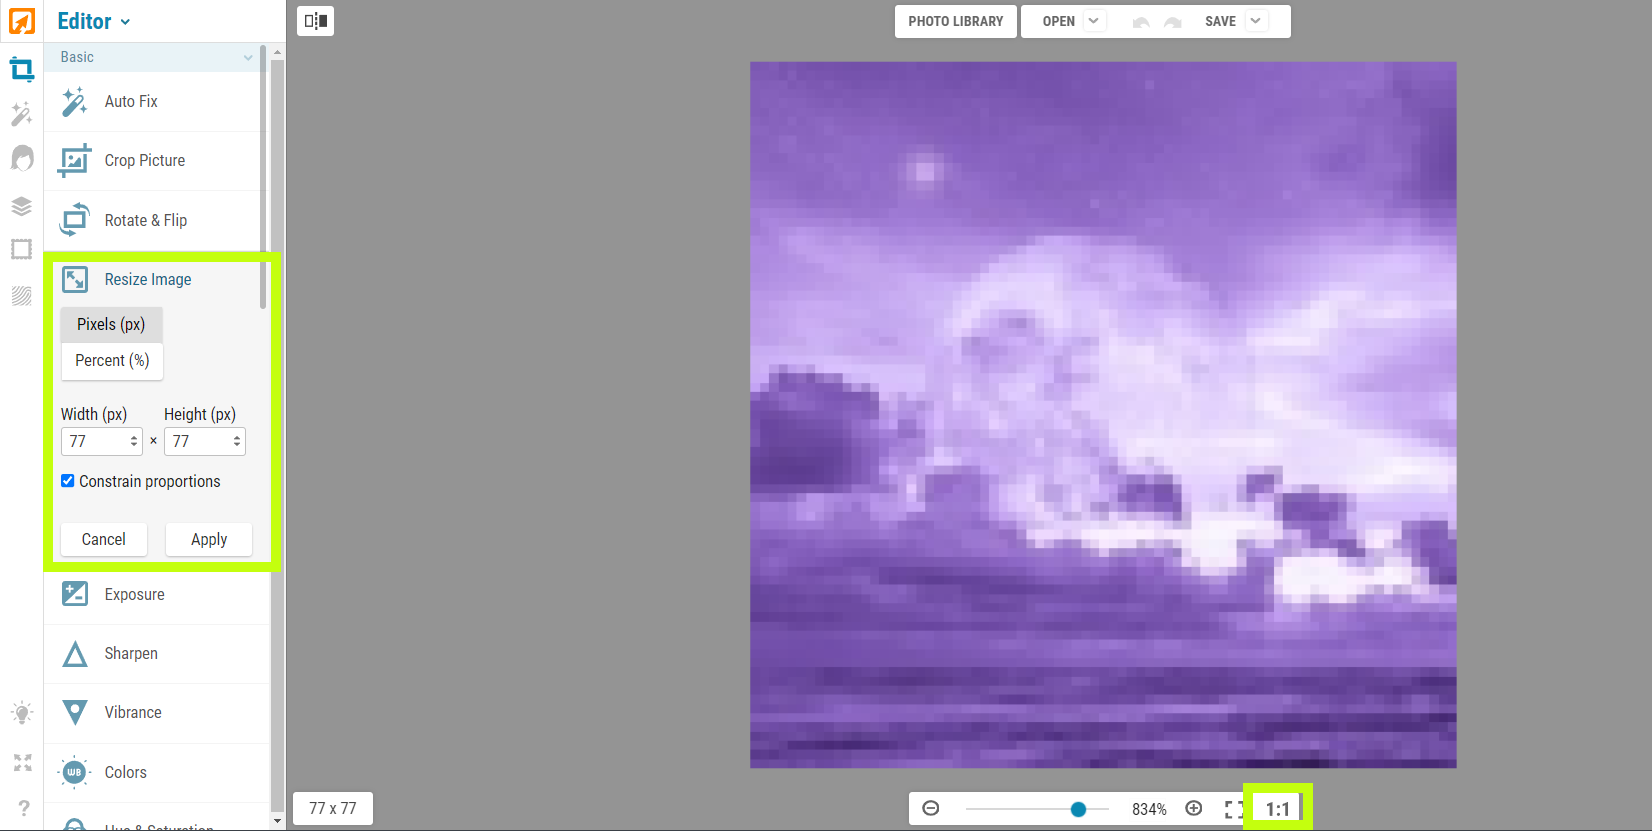The width and height of the screenshot is (1652, 831).
Task: Open the Colors tool
Action: click(157, 773)
